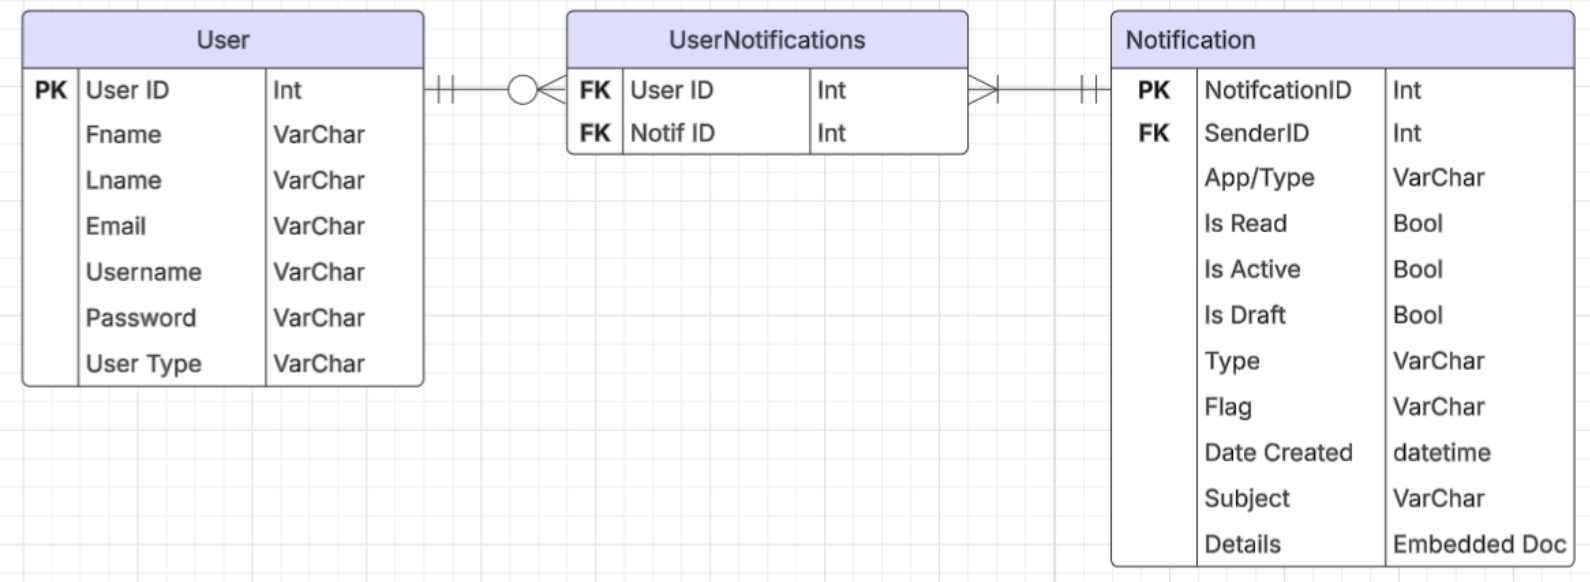Select the User table header
This screenshot has height=582, width=1590.
(223, 40)
